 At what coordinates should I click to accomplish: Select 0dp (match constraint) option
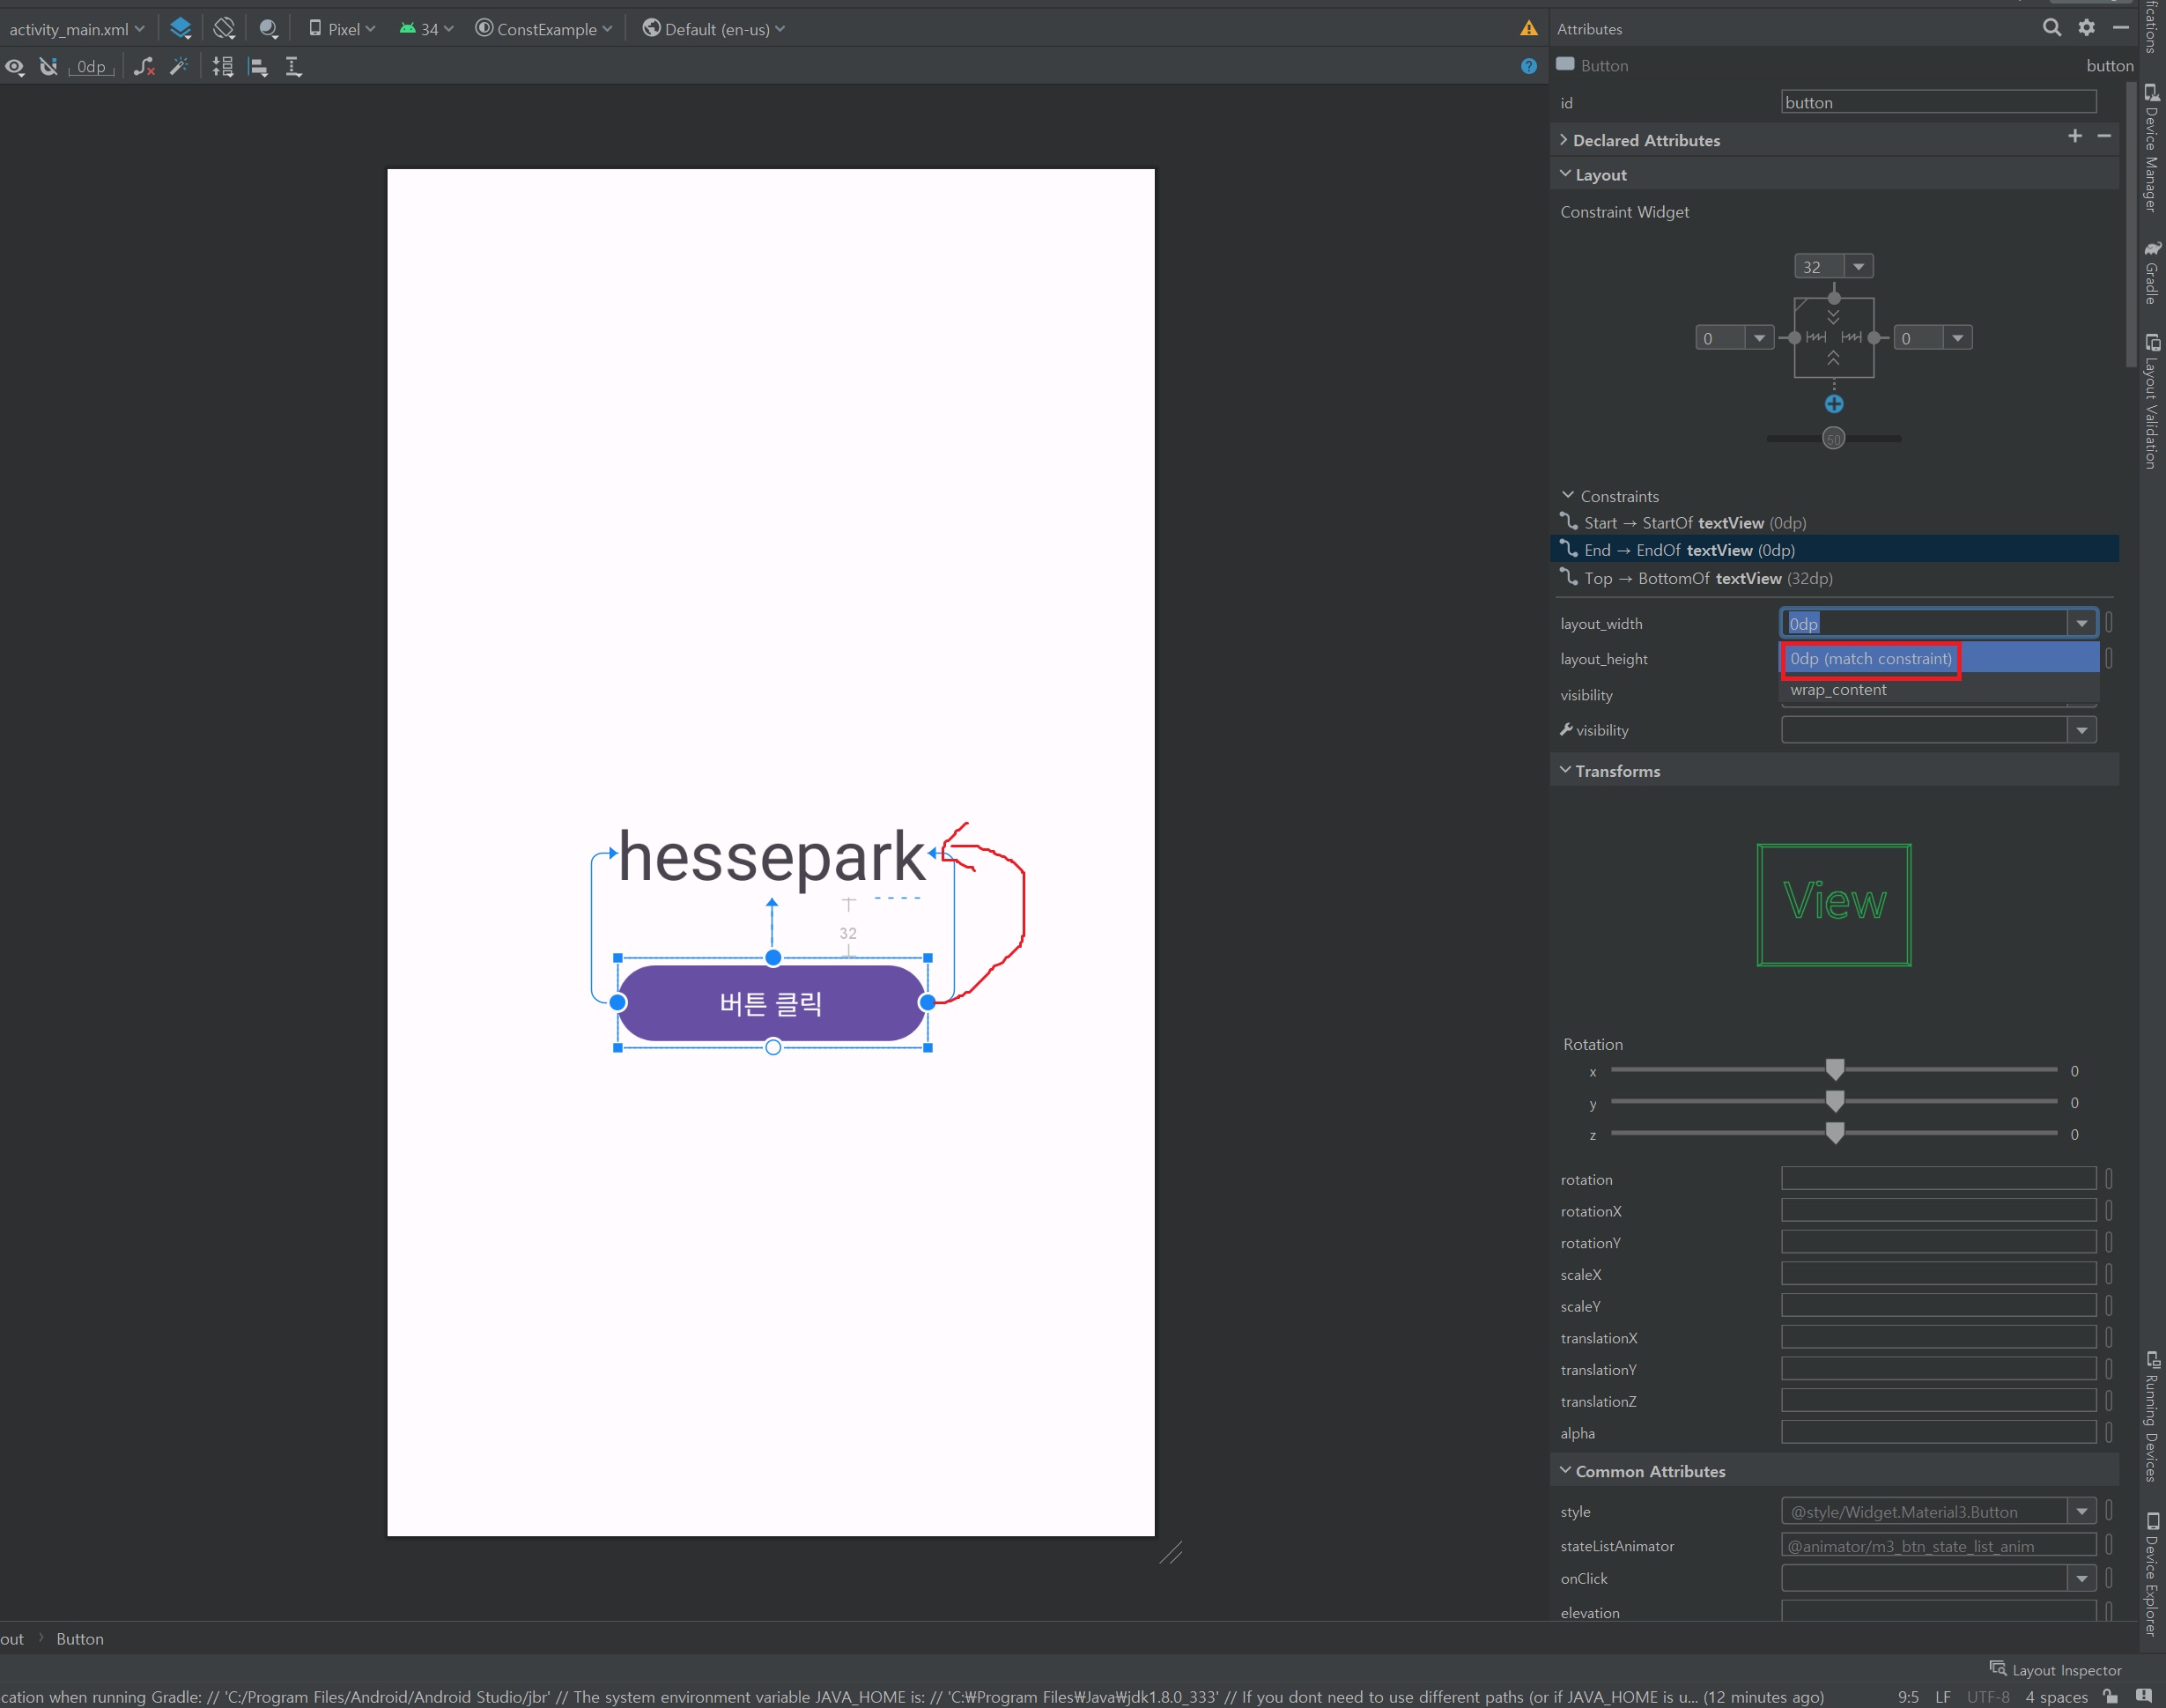click(1870, 658)
